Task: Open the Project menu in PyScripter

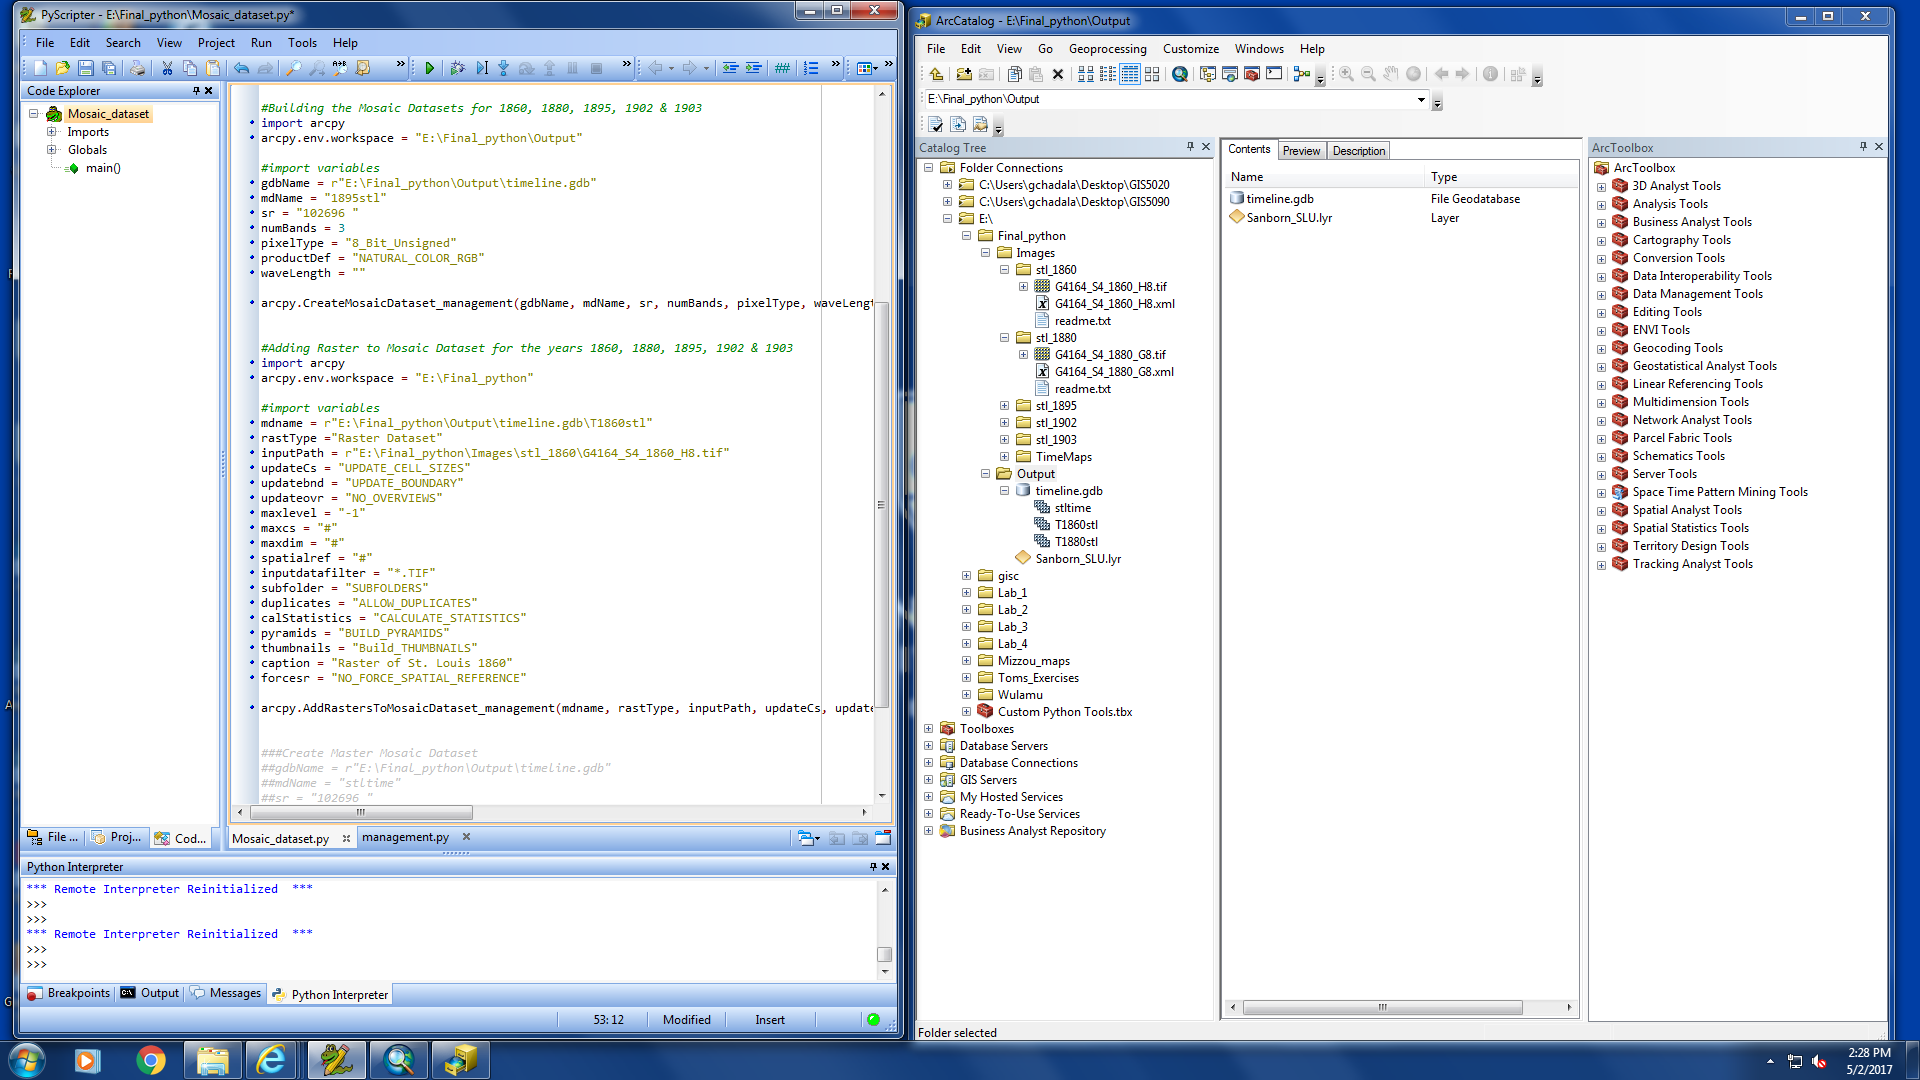Action: [216, 43]
